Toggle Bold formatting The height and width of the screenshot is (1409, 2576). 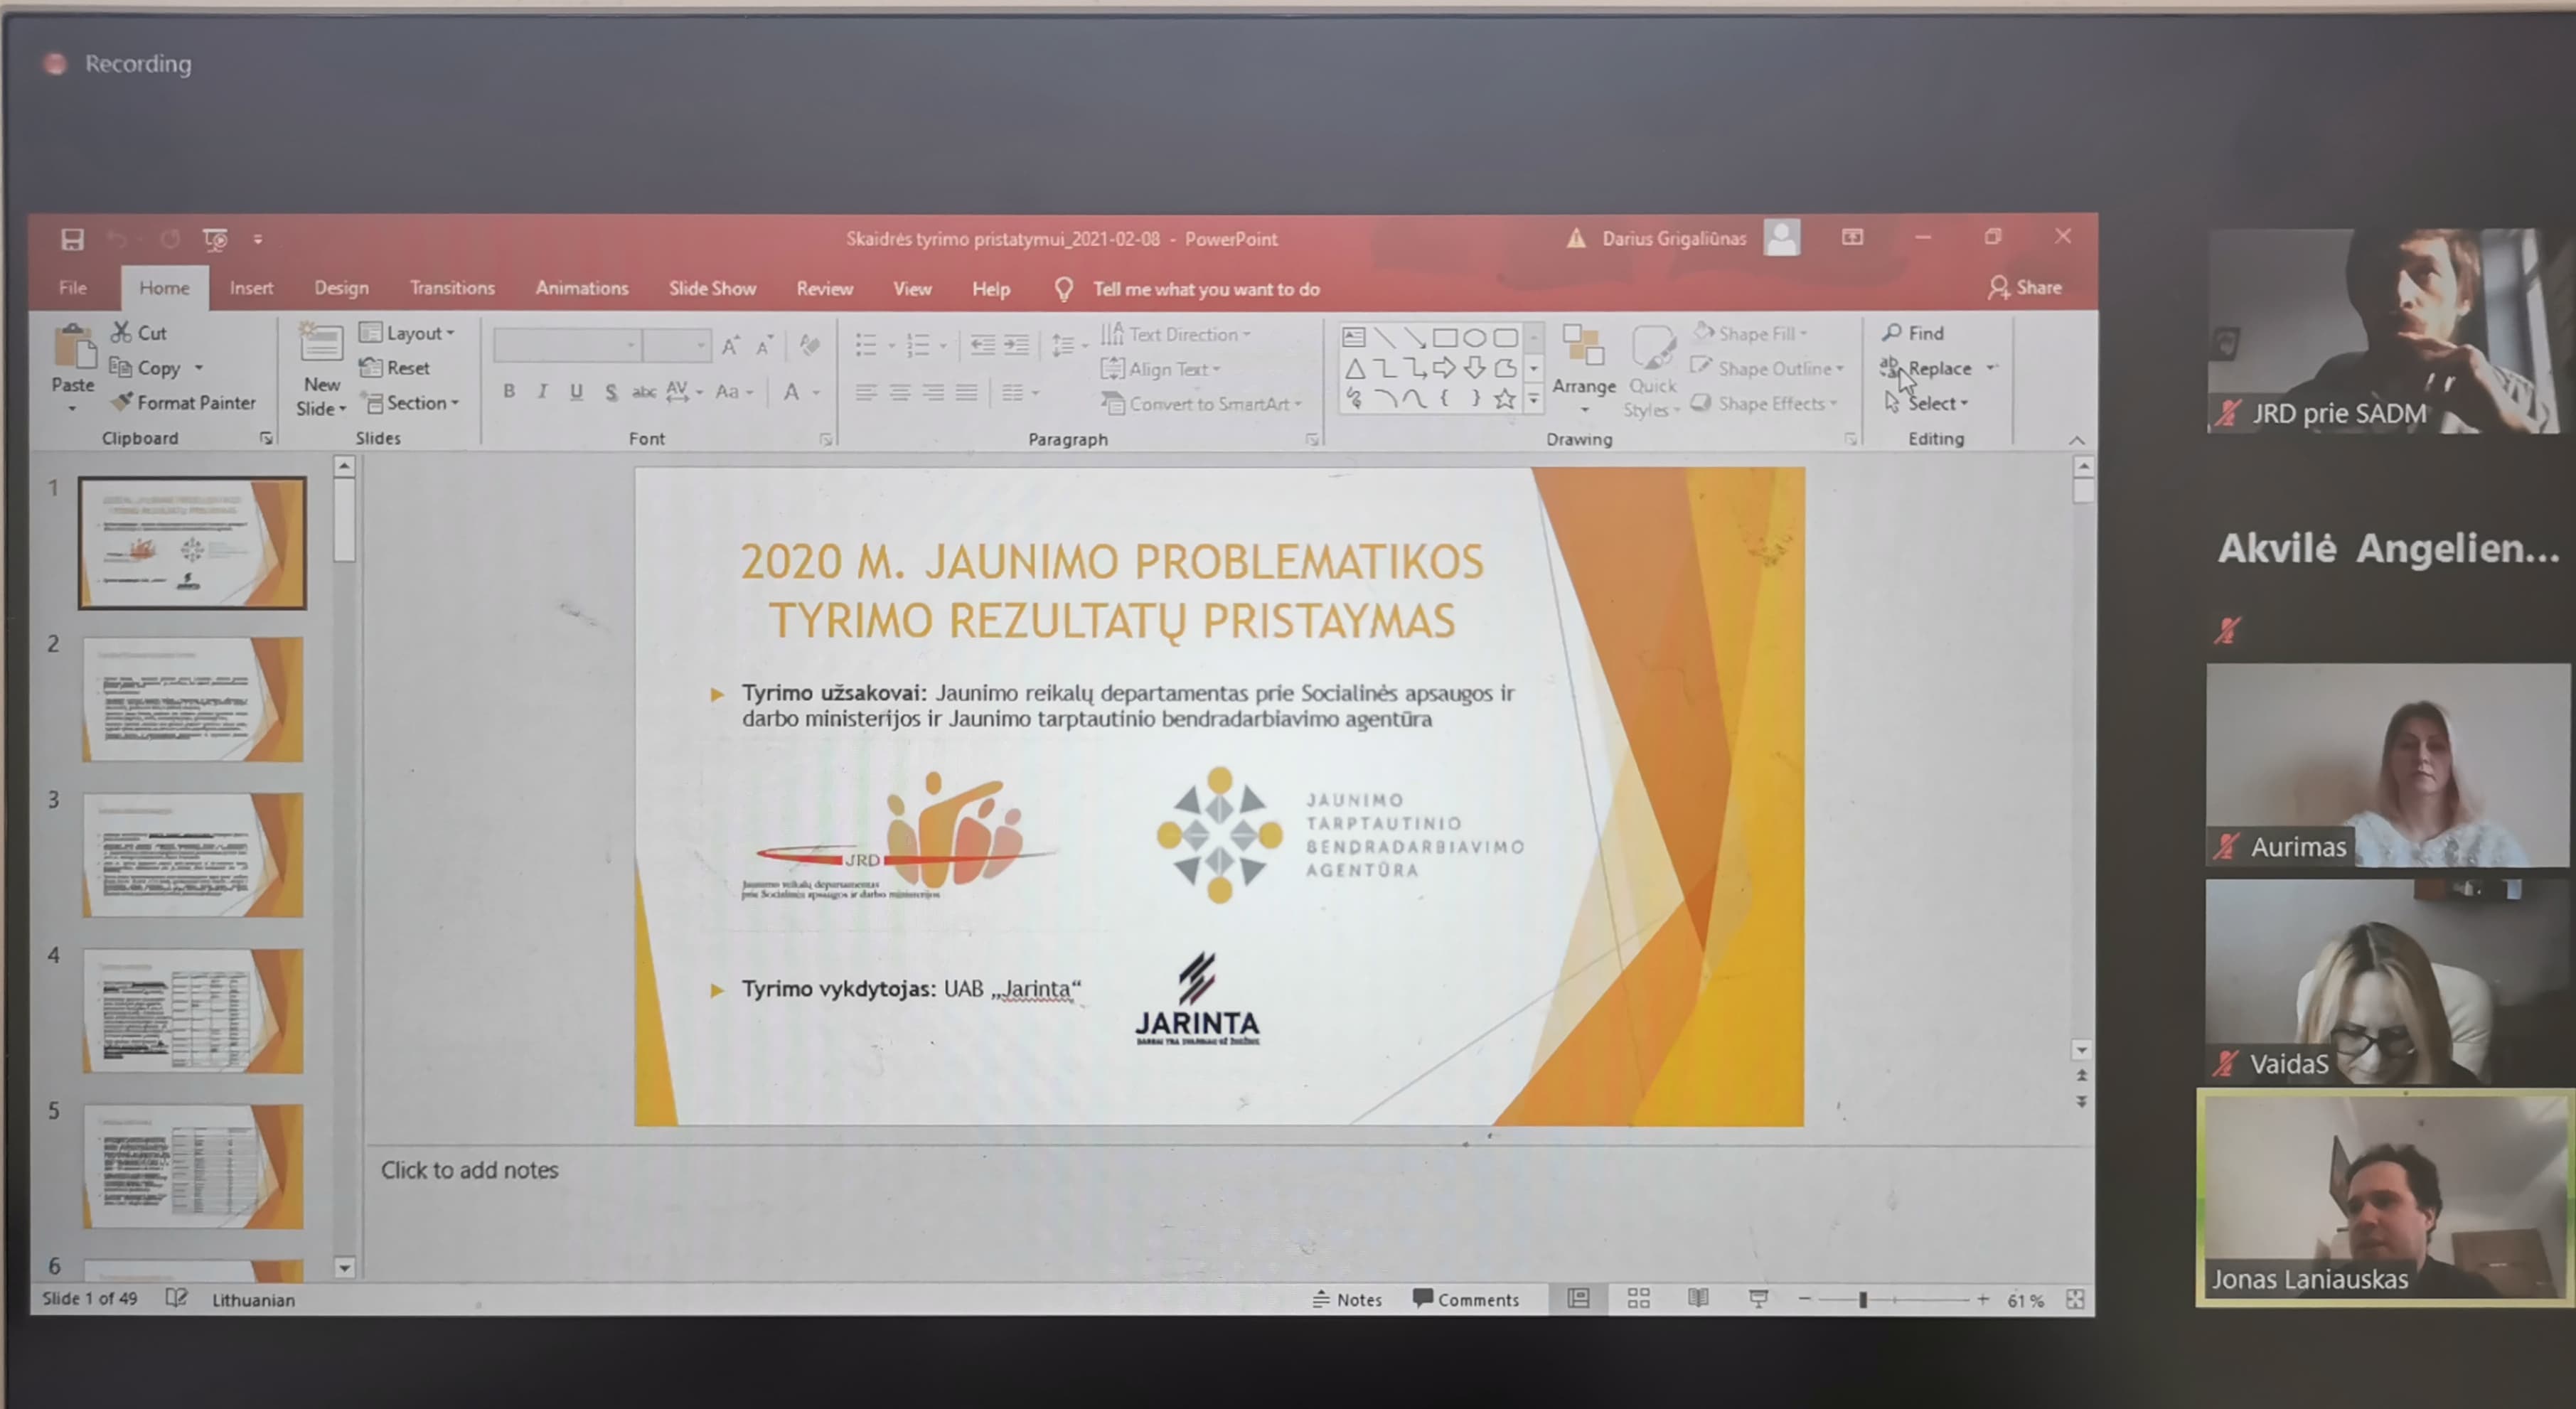[509, 391]
